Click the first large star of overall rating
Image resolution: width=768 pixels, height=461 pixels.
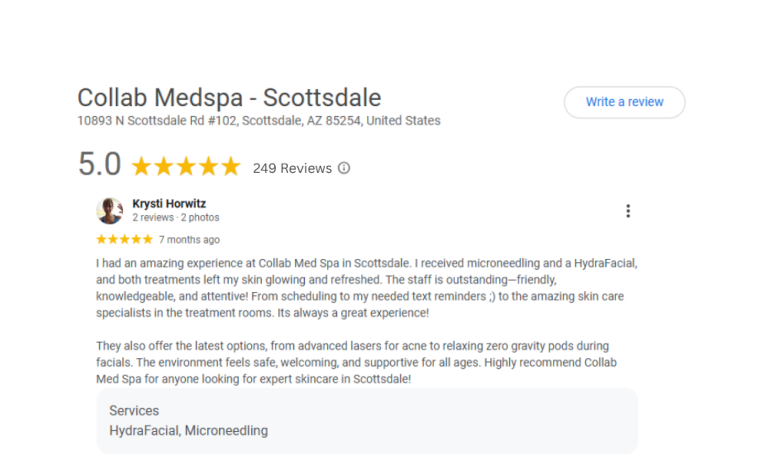tap(141, 167)
